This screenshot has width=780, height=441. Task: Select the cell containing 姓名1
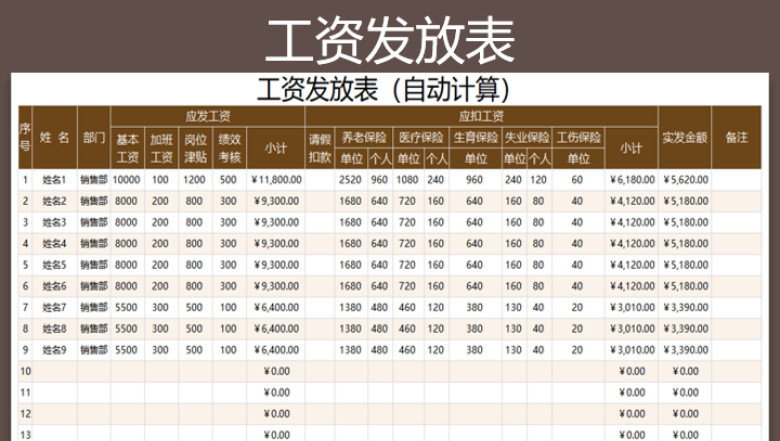(x=55, y=180)
